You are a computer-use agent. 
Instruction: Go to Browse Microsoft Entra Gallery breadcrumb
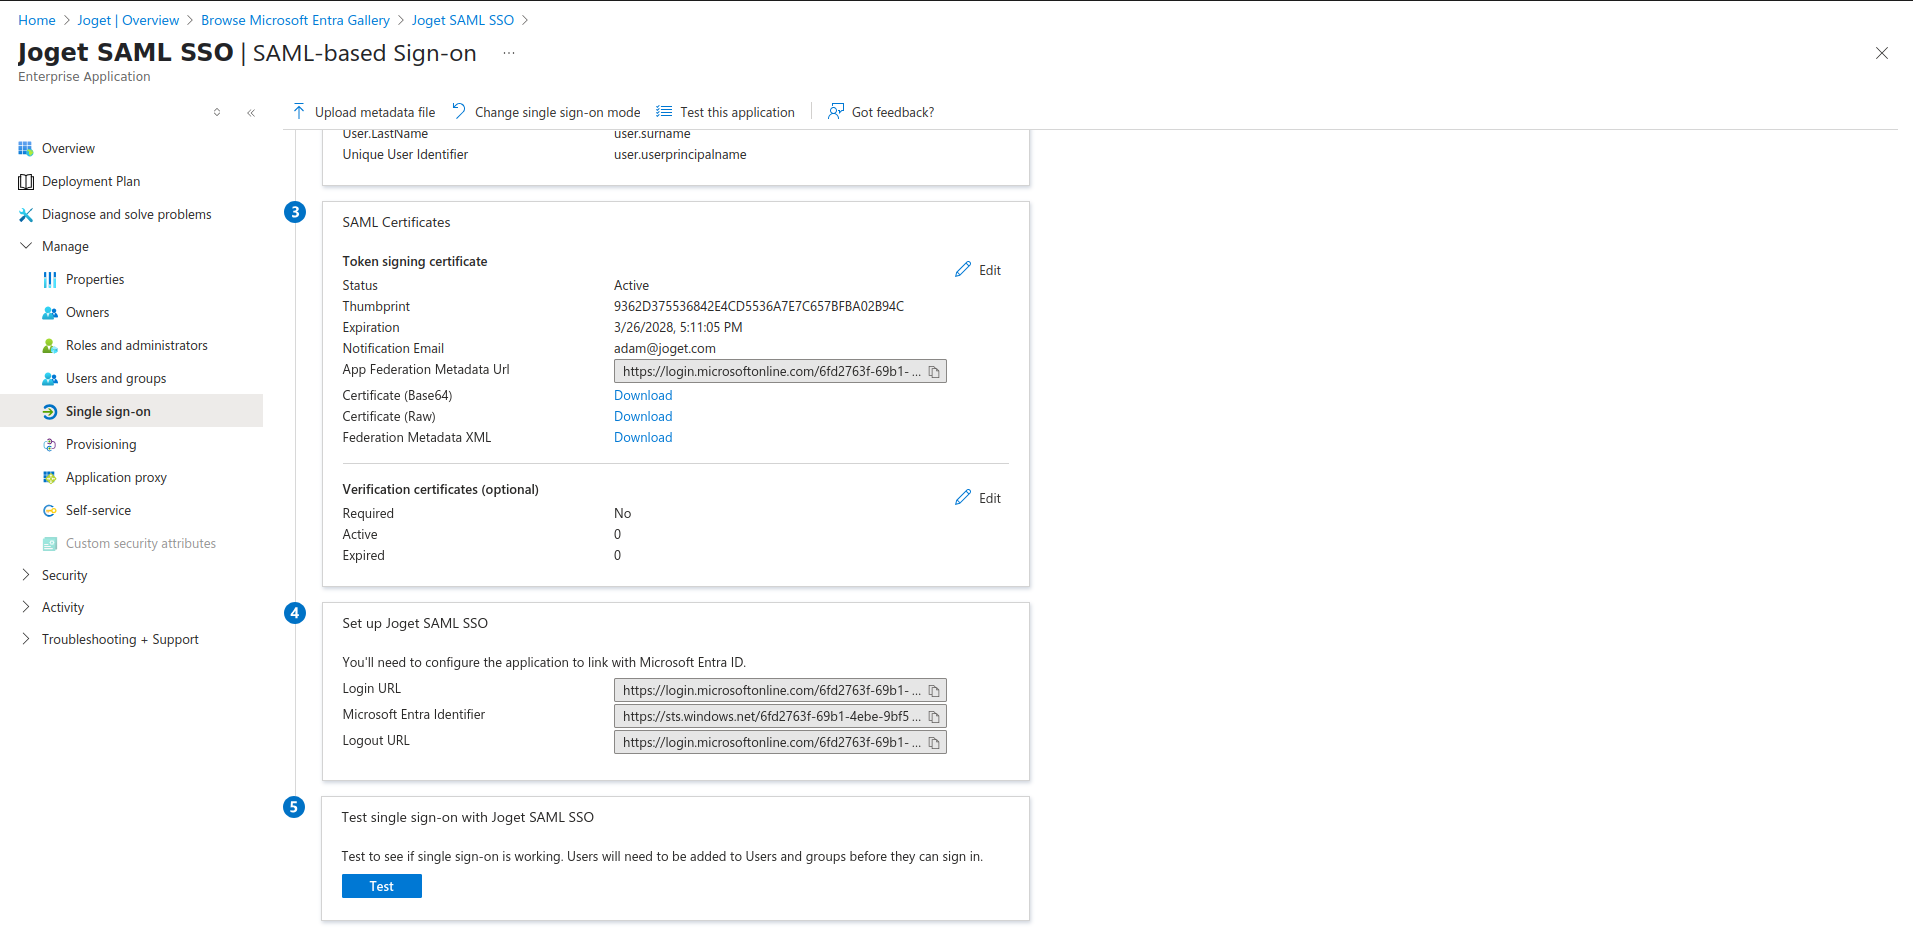pos(295,20)
